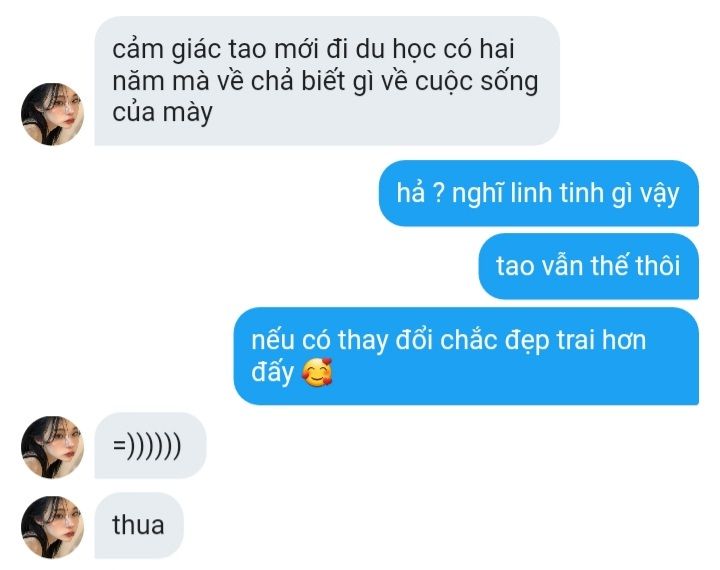This screenshot has width=720, height=570.
Task: Click the word "thôi" in the blue bubble
Action: pyautogui.click(x=658, y=266)
